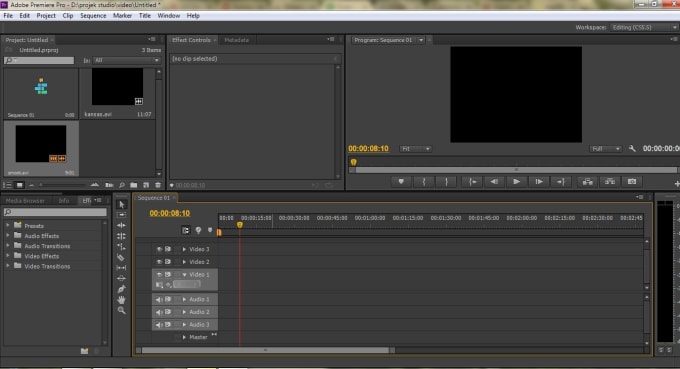This screenshot has height=369, width=680.
Task: Select the Zoom magnifier tool
Action: tap(121, 310)
